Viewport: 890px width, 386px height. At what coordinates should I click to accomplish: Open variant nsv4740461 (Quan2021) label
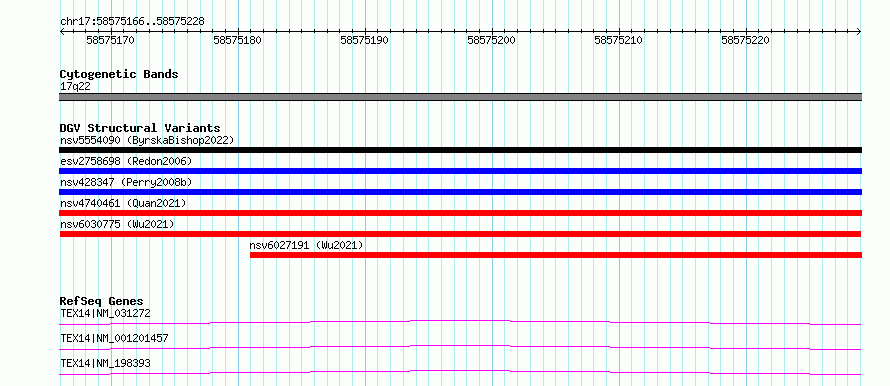click(x=123, y=203)
